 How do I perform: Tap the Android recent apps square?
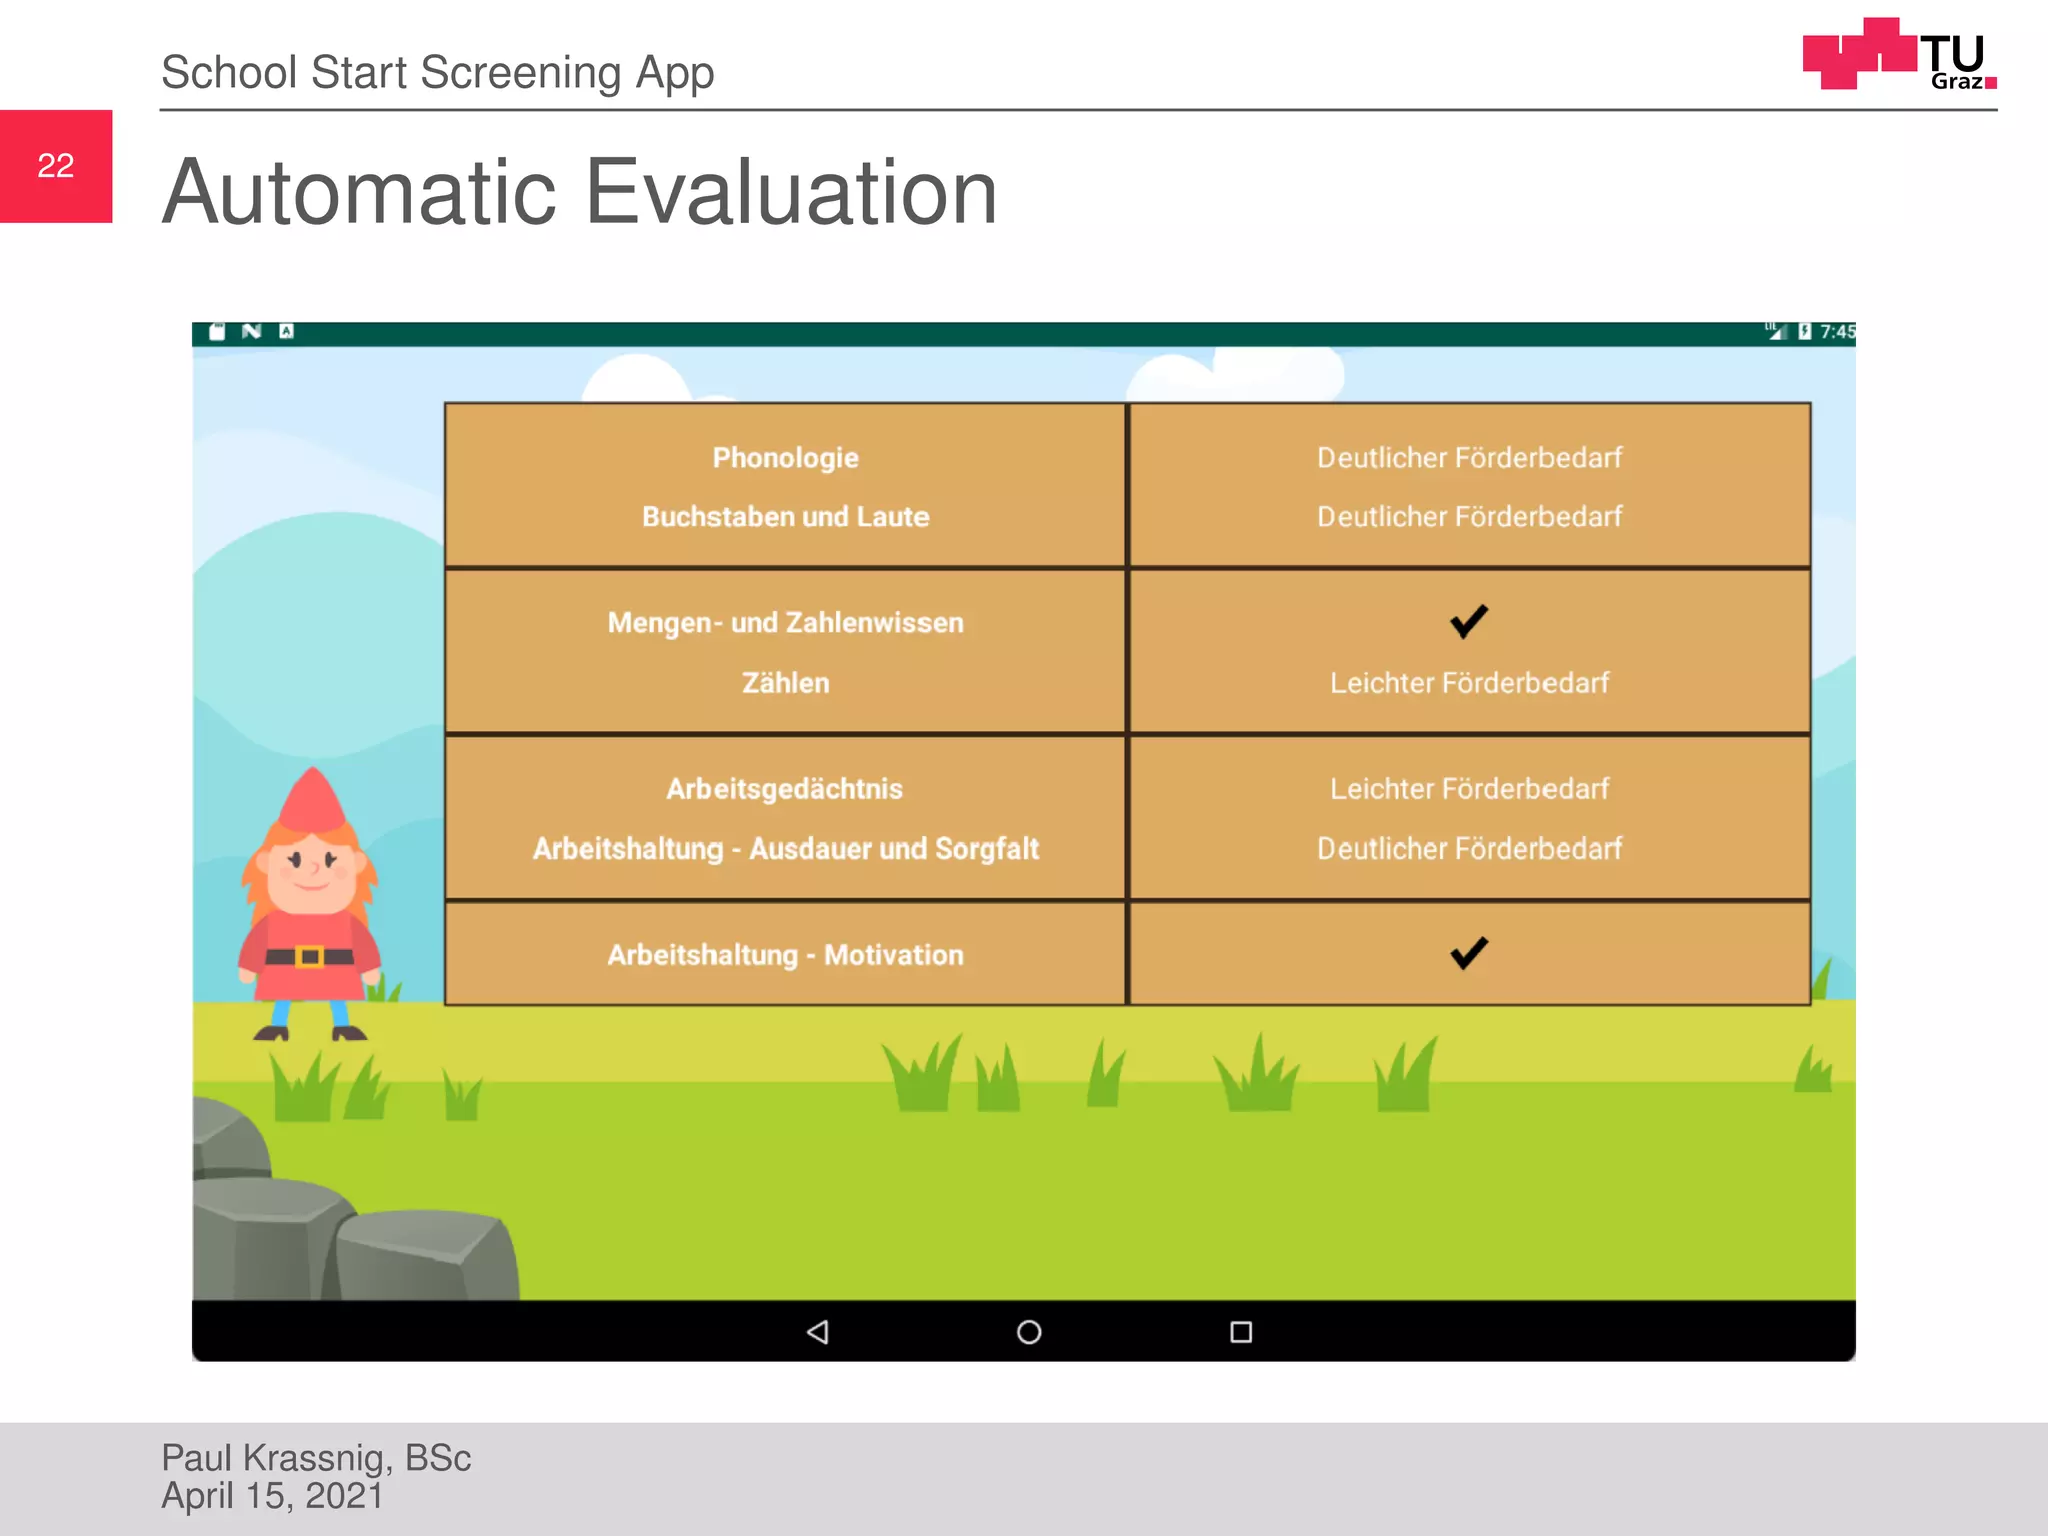(1241, 1332)
